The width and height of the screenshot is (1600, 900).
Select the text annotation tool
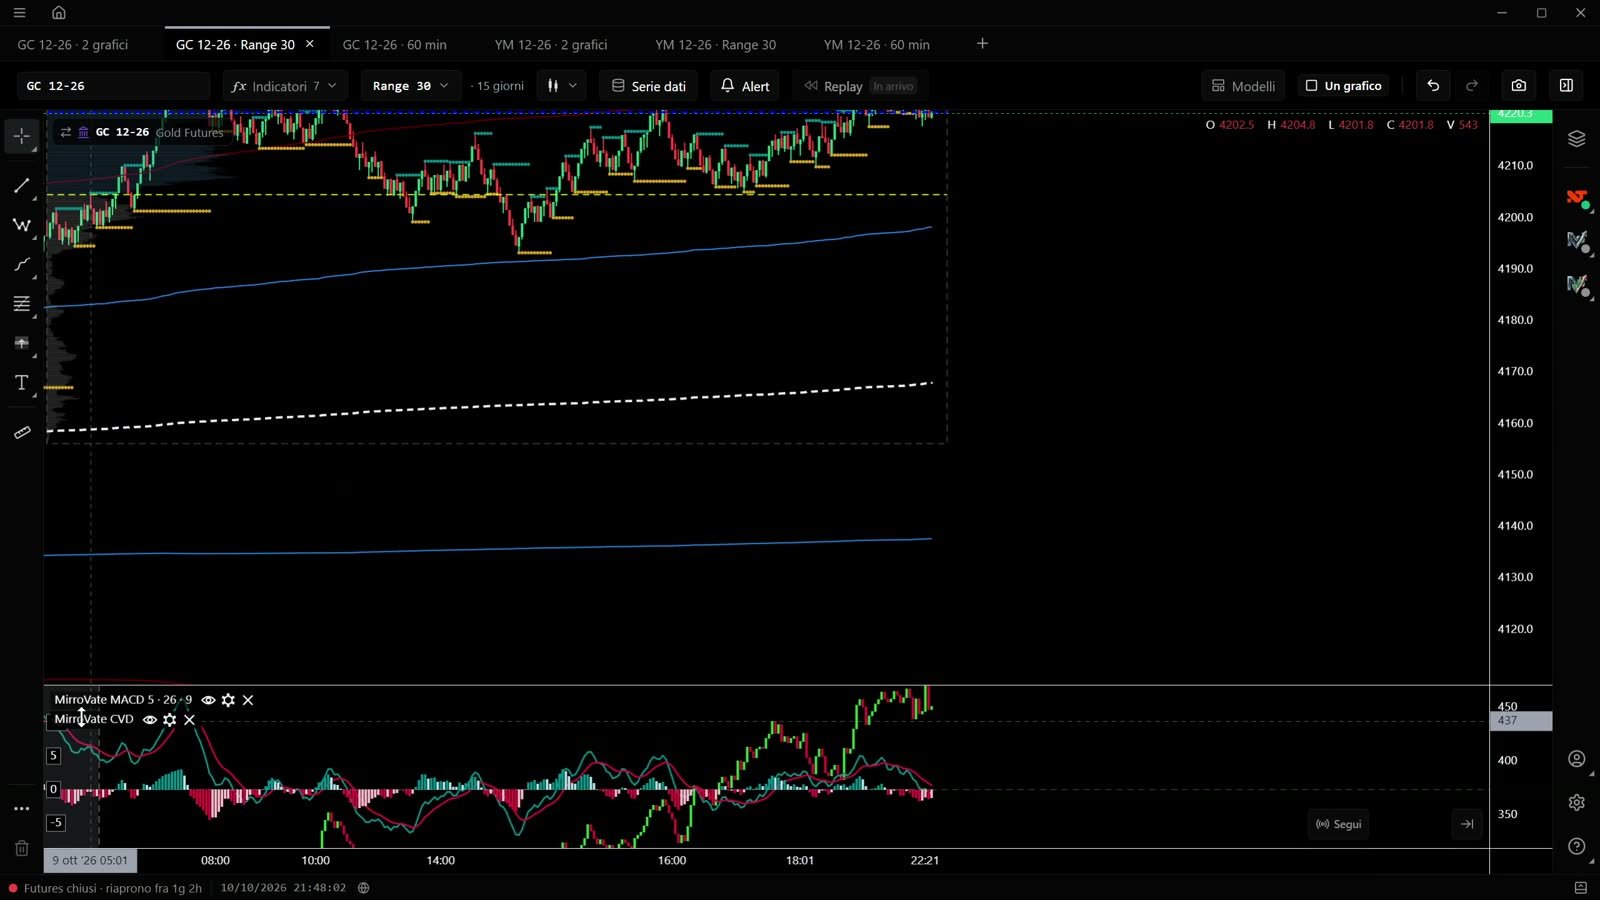[x=22, y=383]
